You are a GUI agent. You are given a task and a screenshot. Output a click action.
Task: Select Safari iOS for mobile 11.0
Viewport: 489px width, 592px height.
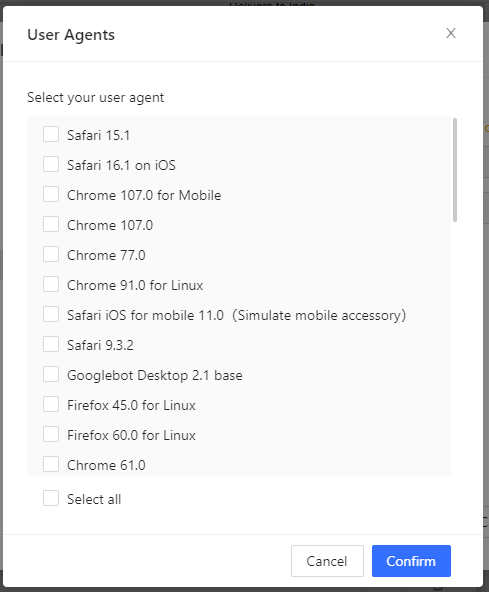(51, 314)
